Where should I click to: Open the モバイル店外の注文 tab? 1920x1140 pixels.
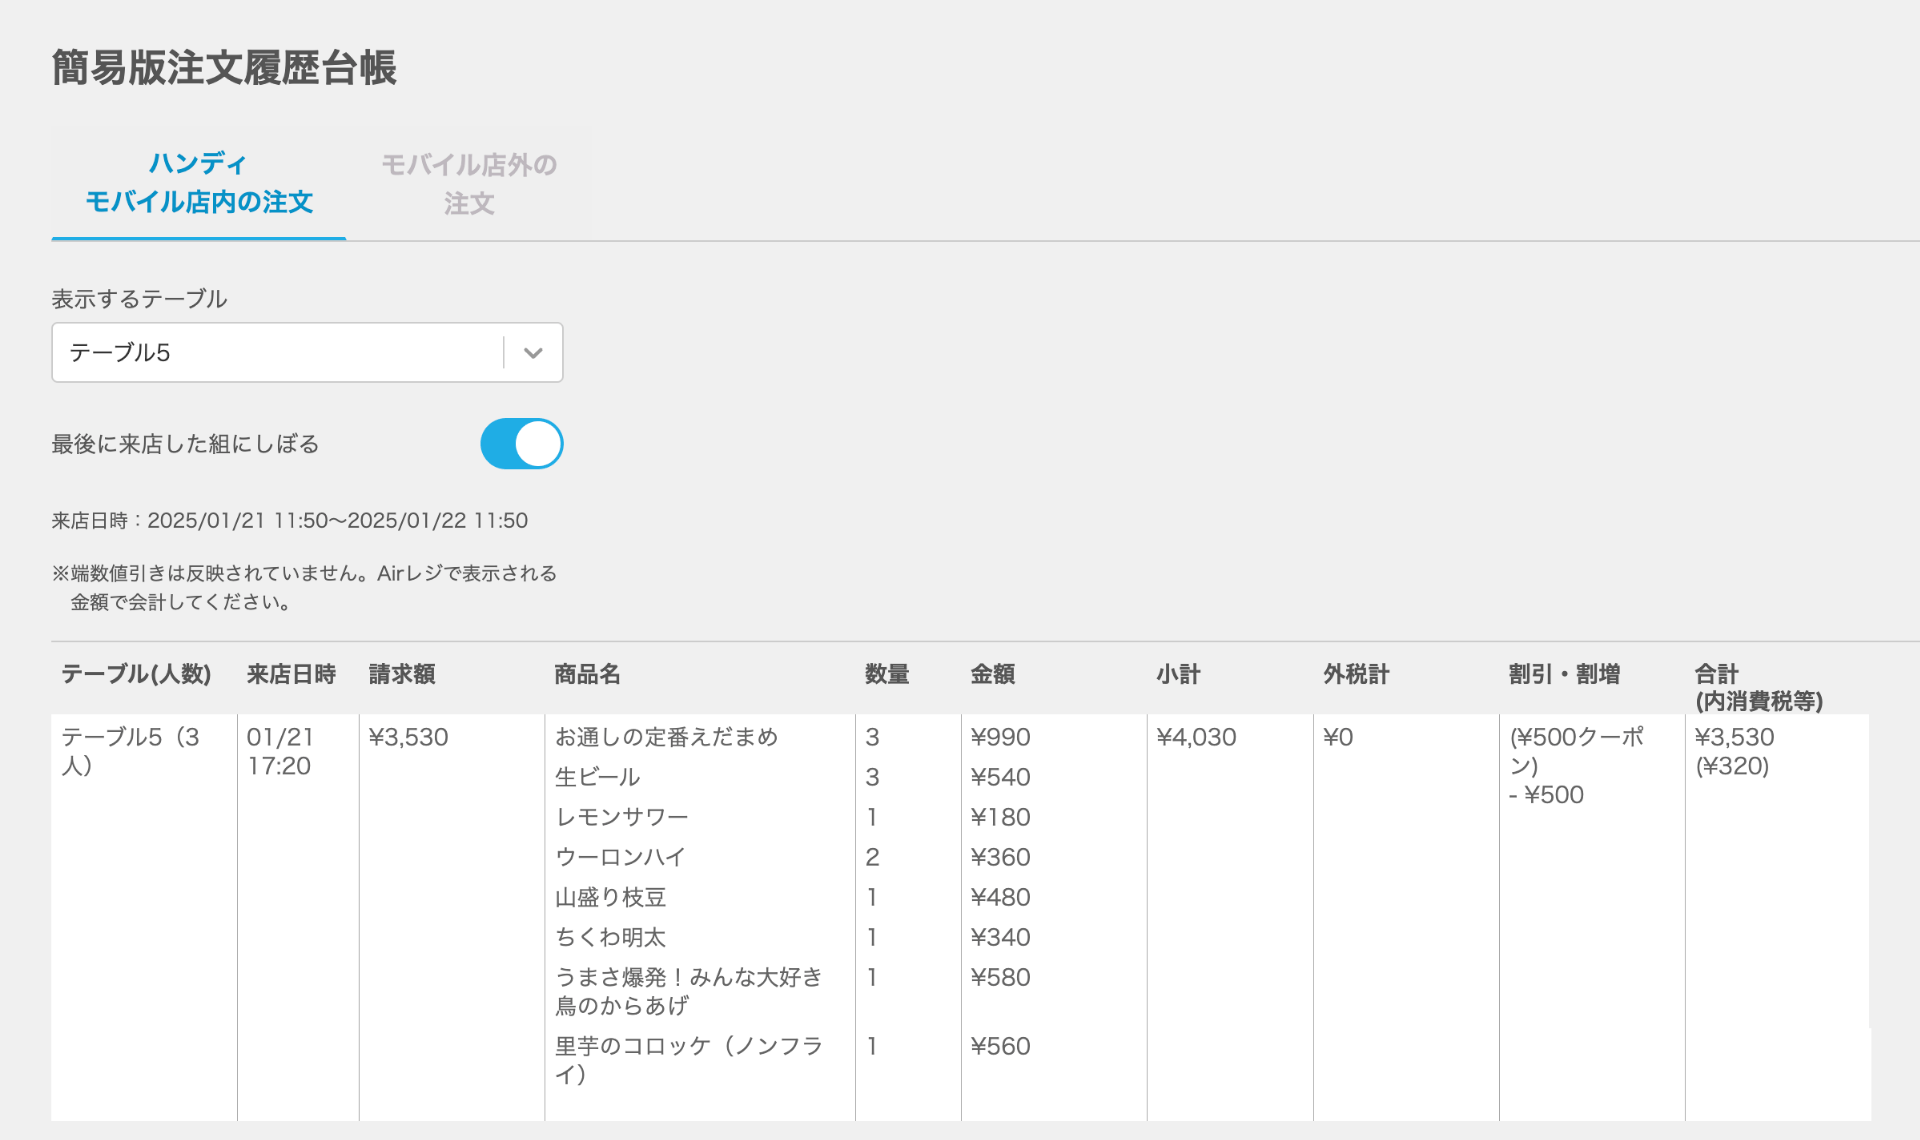469,184
